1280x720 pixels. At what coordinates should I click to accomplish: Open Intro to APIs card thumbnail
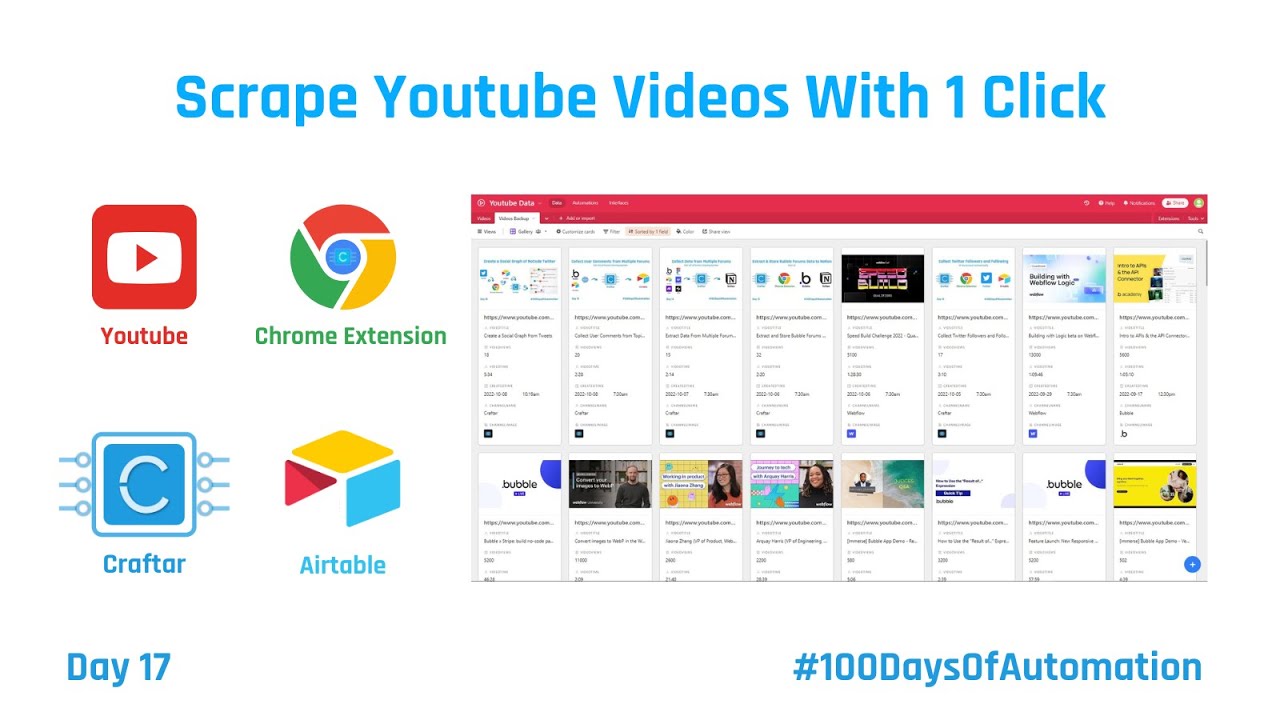point(1156,277)
